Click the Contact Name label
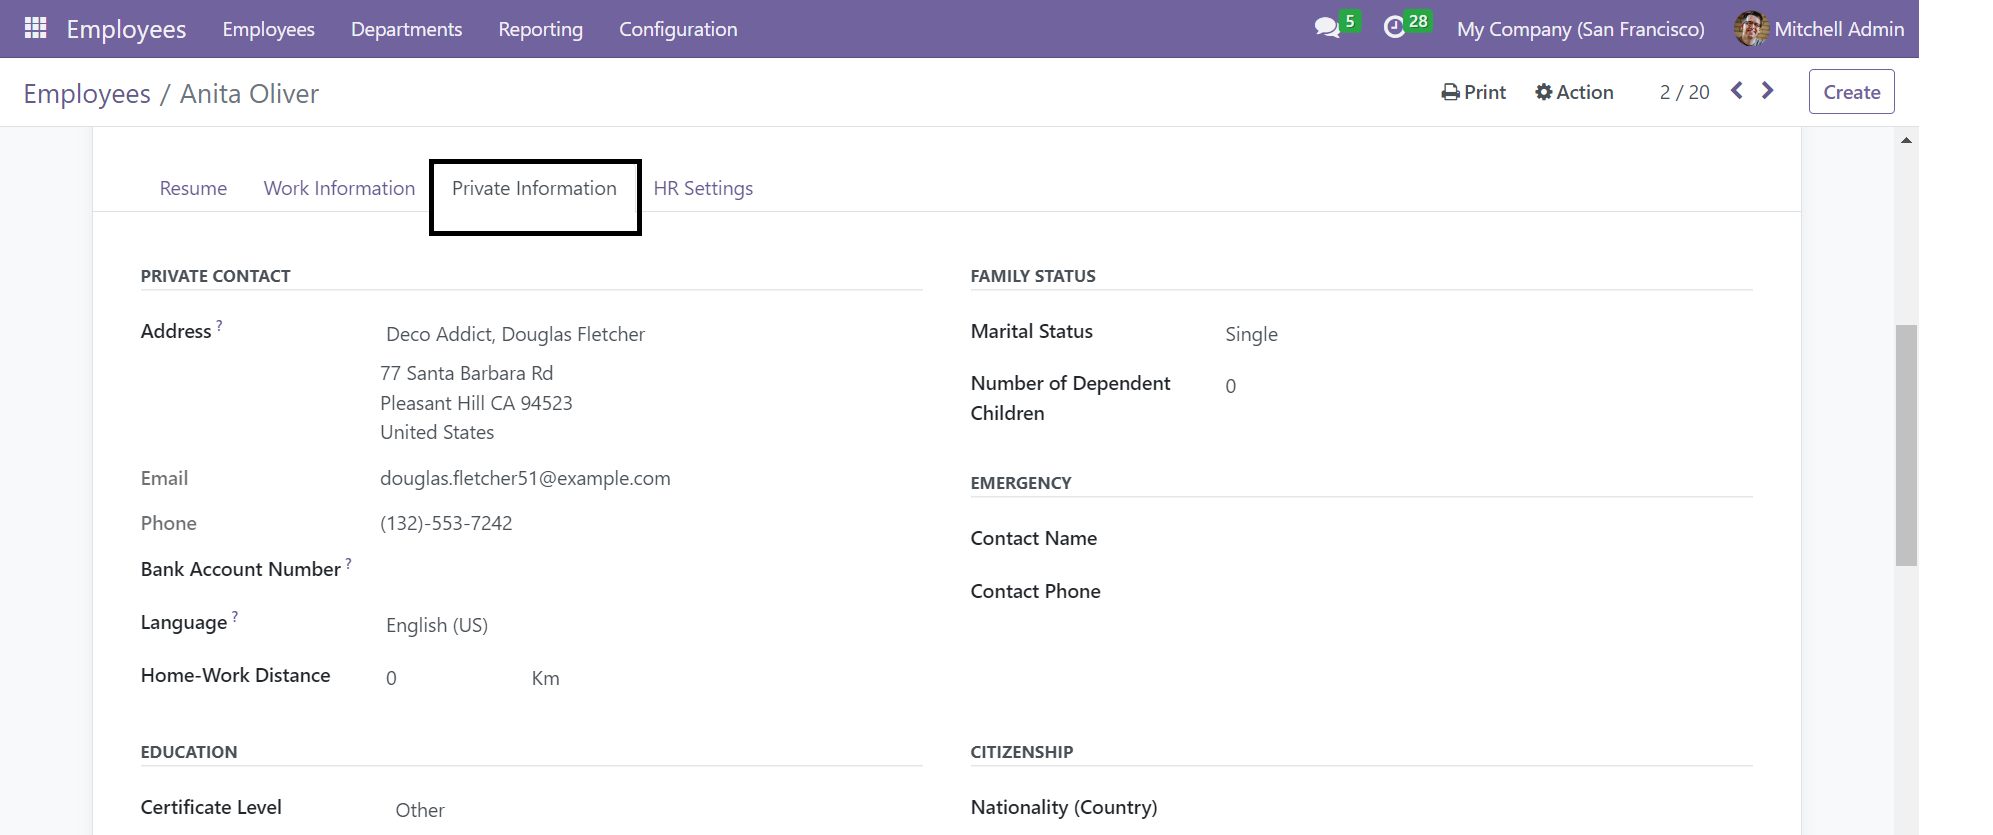 tap(1033, 538)
